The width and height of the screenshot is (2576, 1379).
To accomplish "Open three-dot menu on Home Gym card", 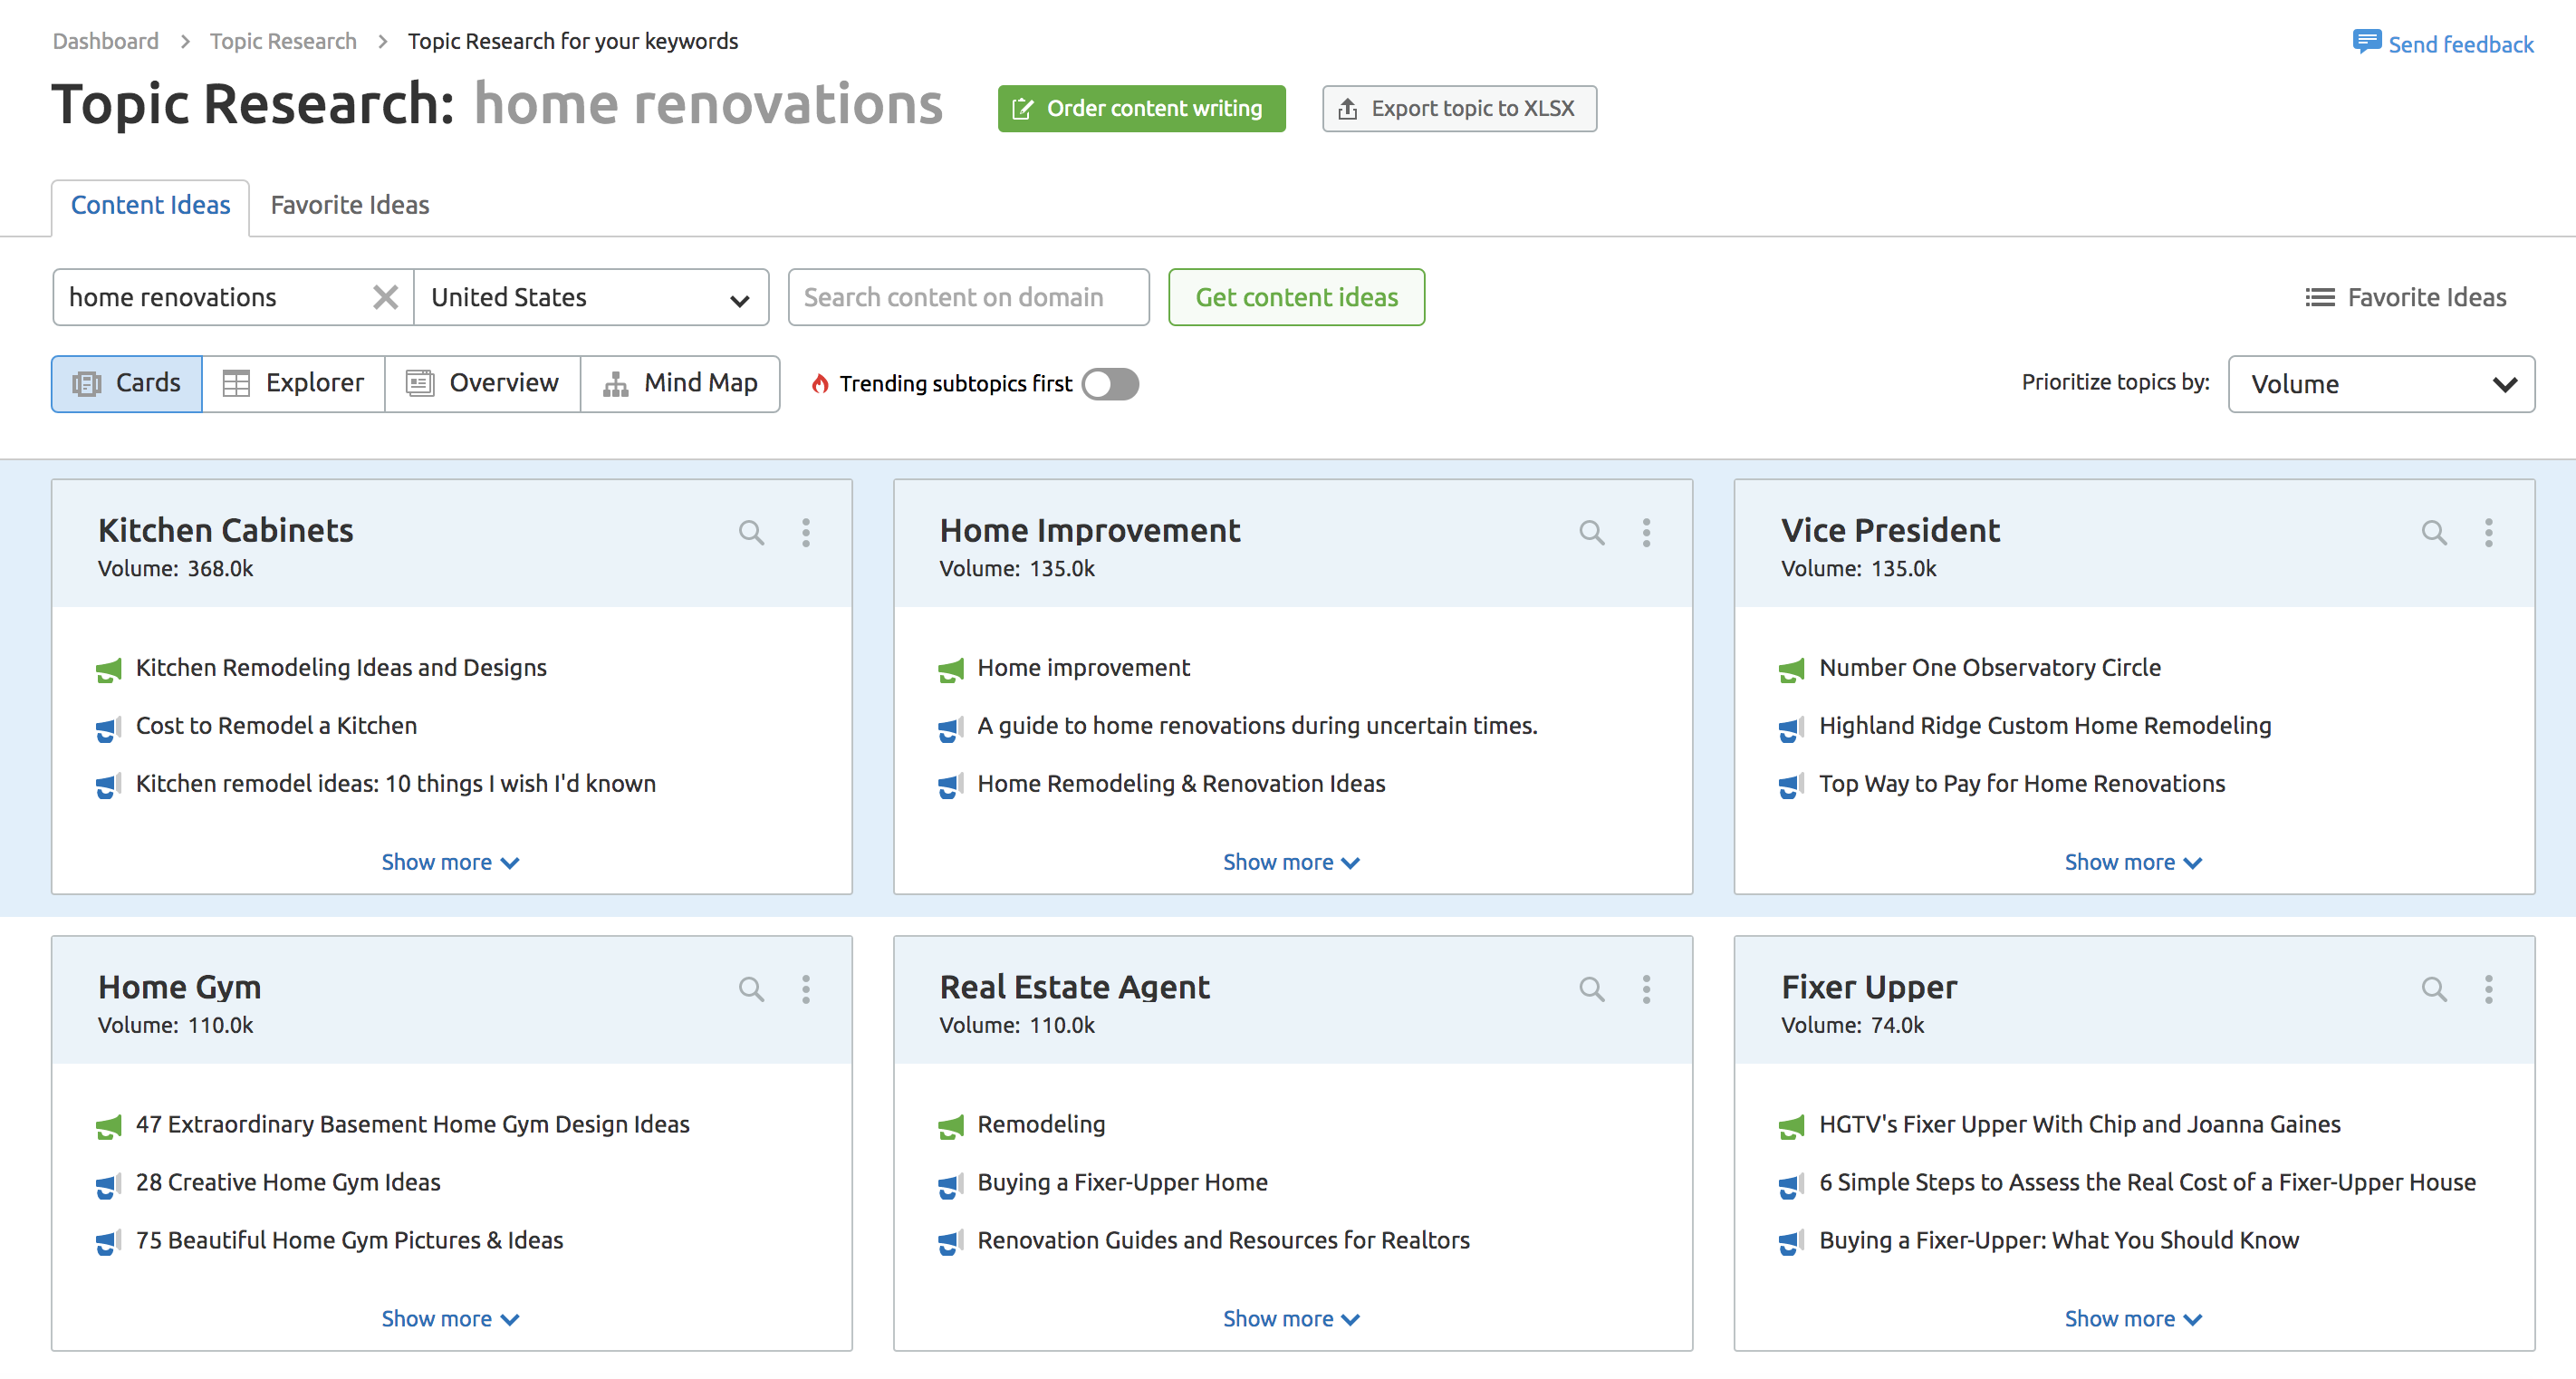I will click(806, 990).
